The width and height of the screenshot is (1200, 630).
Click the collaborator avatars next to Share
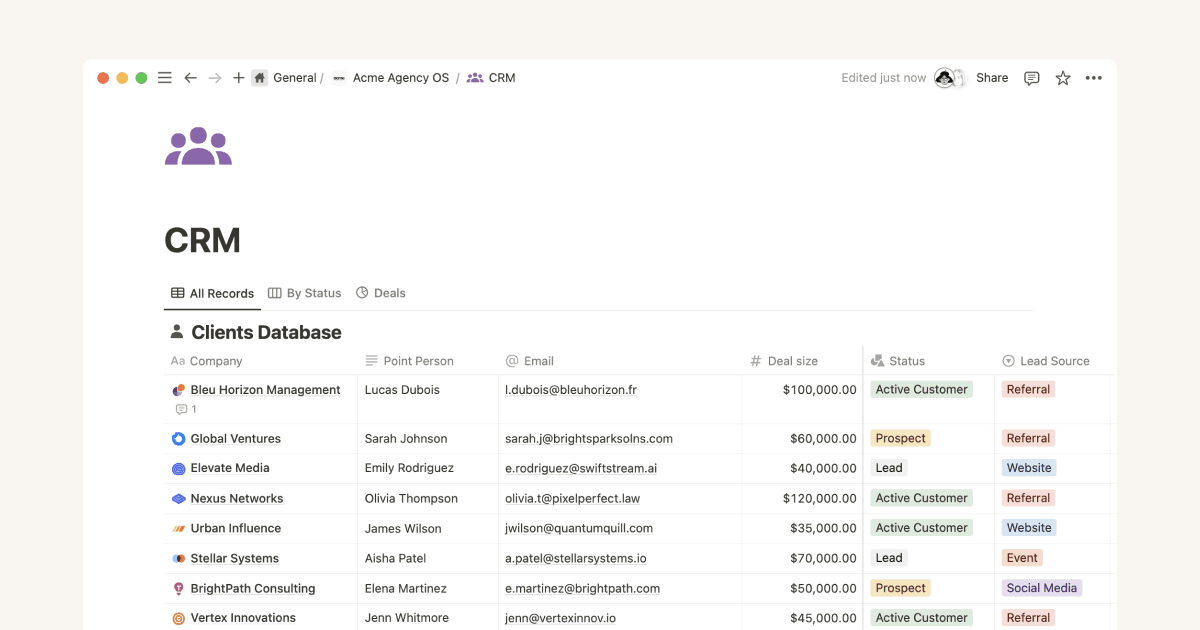(946, 77)
